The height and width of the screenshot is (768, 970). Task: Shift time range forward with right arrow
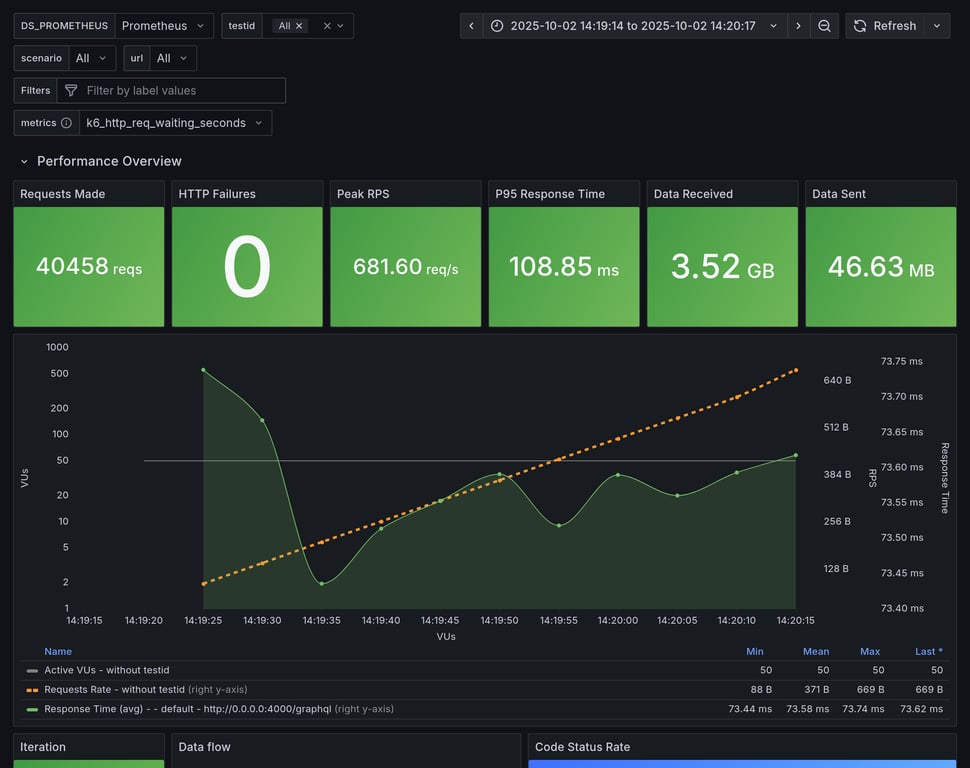click(798, 26)
